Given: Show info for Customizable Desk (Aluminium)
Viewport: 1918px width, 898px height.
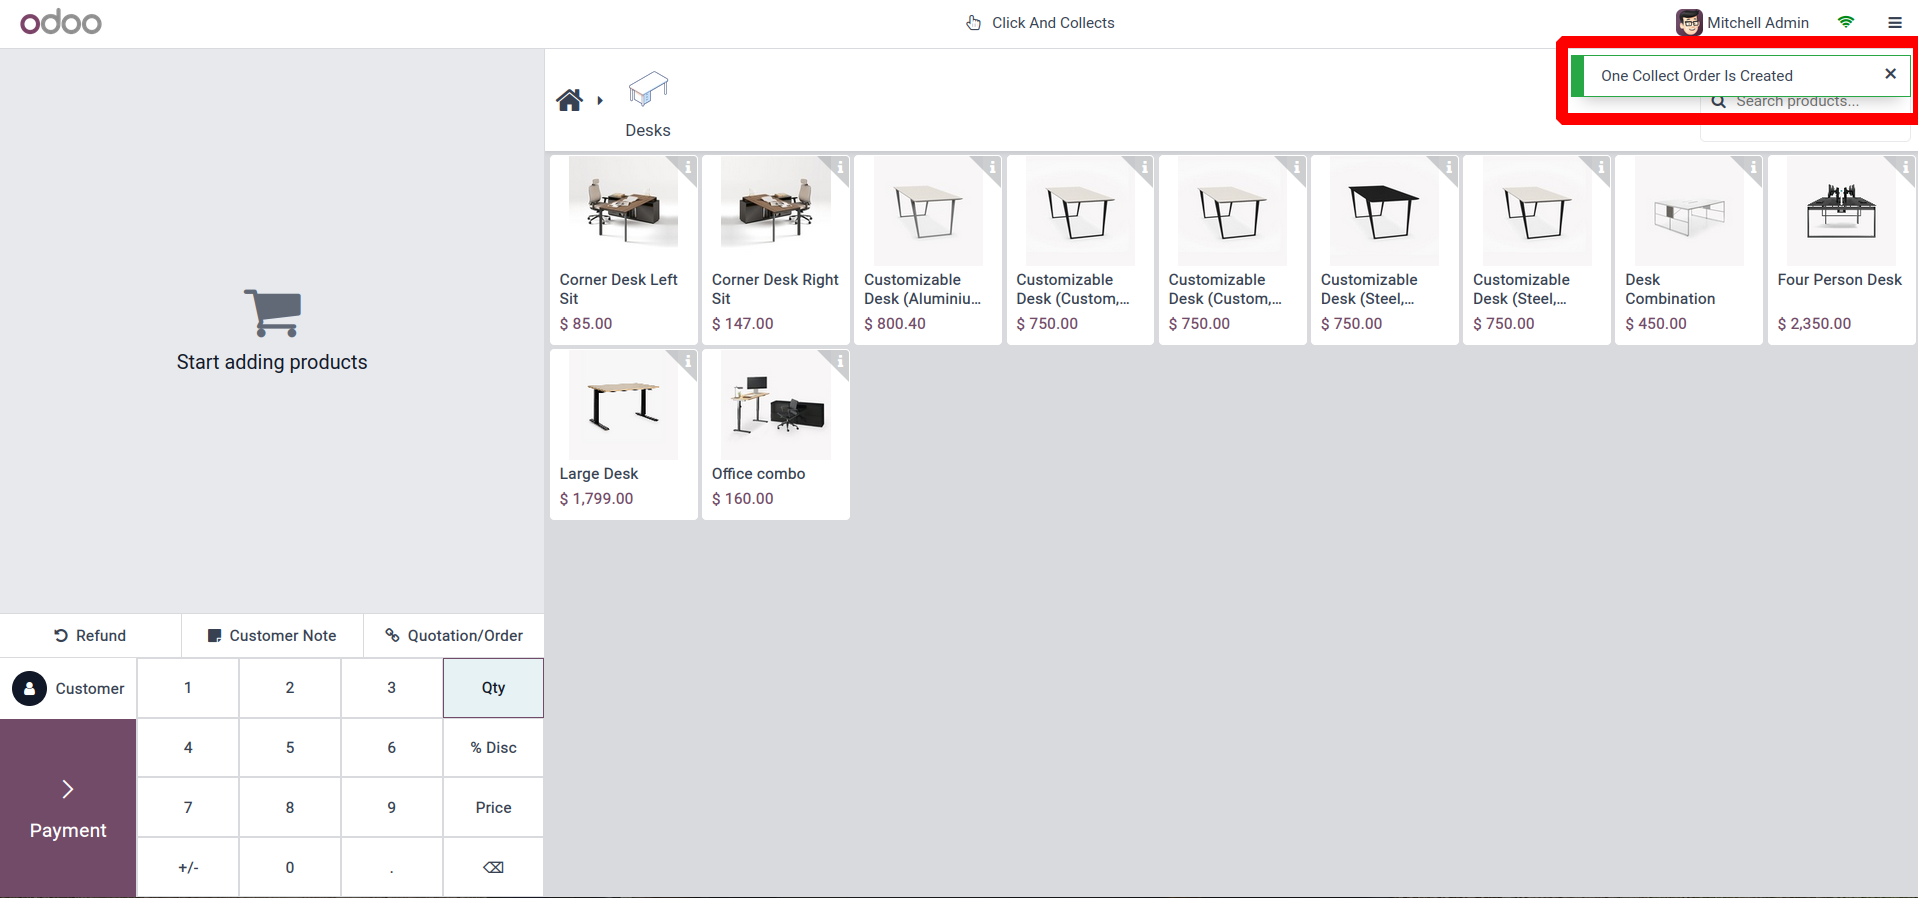Looking at the screenshot, I should [992, 167].
